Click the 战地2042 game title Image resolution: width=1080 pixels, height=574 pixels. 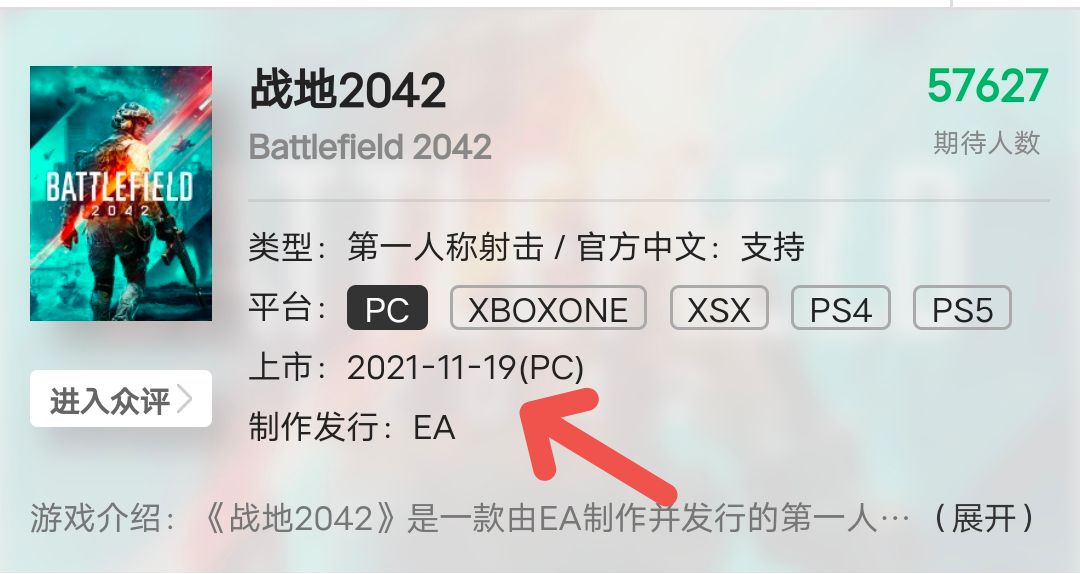point(348,90)
